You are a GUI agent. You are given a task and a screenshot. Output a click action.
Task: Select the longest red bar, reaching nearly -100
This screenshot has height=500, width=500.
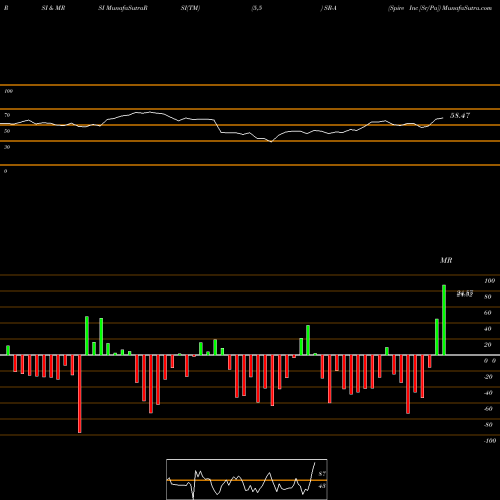80,394
